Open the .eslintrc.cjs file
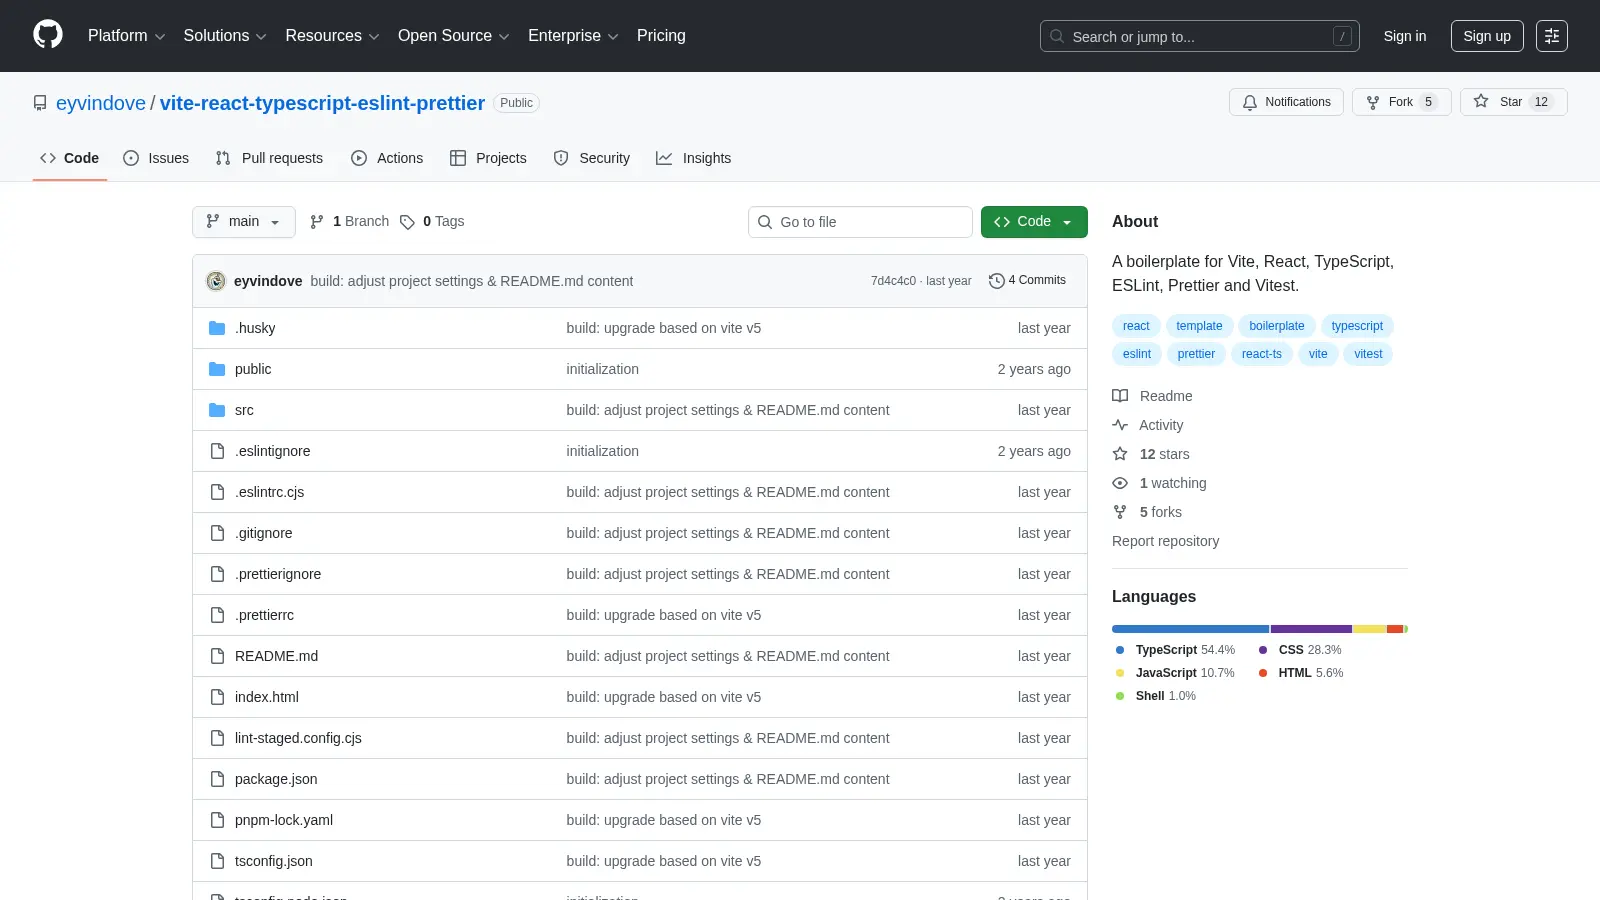 point(269,492)
